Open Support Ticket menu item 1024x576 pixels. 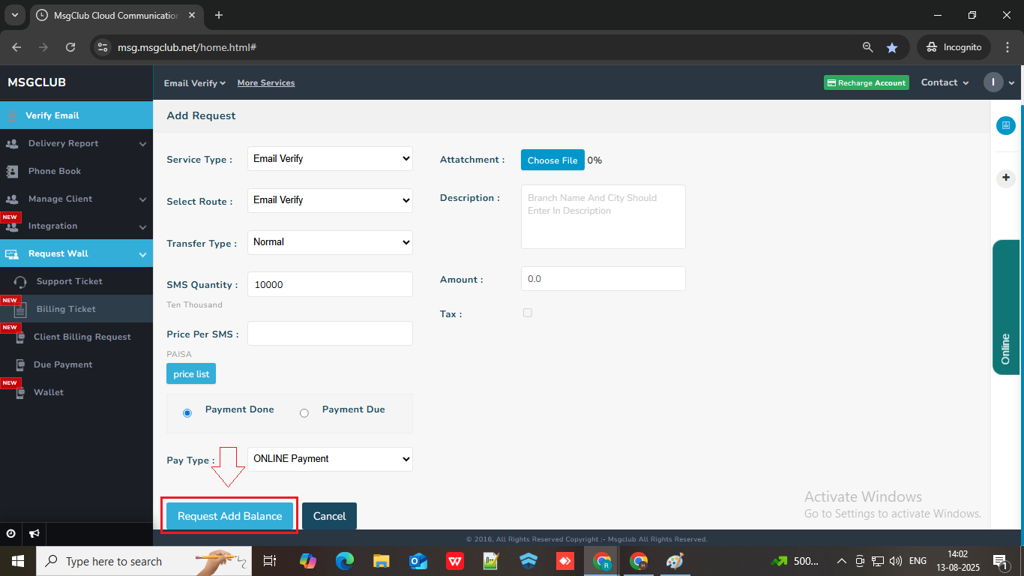point(76,281)
